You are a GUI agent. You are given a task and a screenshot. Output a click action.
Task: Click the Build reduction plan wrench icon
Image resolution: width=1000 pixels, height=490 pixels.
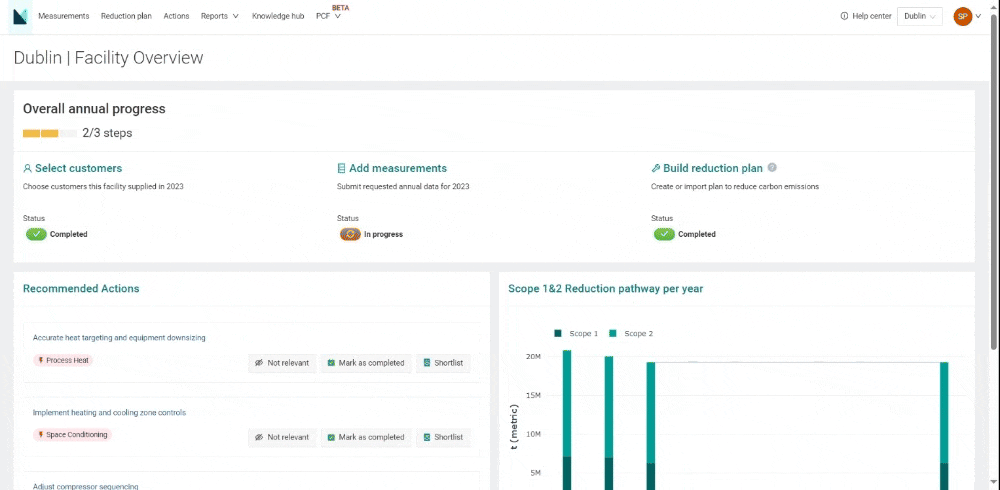click(x=656, y=169)
